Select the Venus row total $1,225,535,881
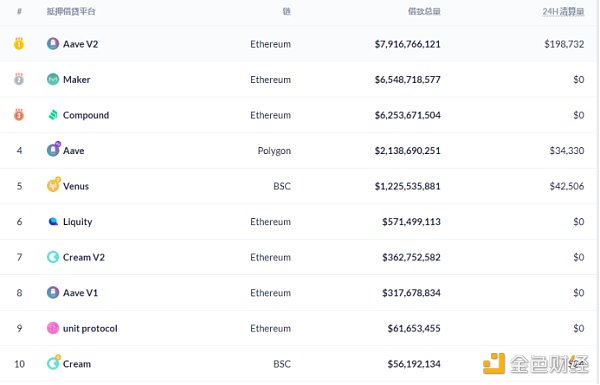 pyautogui.click(x=408, y=186)
